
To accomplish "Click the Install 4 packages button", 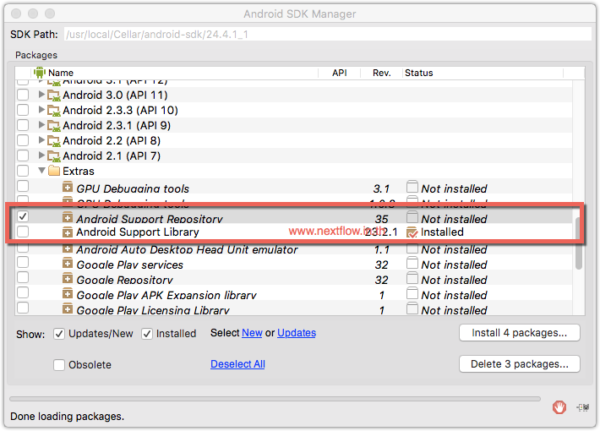I will pos(518,332).
